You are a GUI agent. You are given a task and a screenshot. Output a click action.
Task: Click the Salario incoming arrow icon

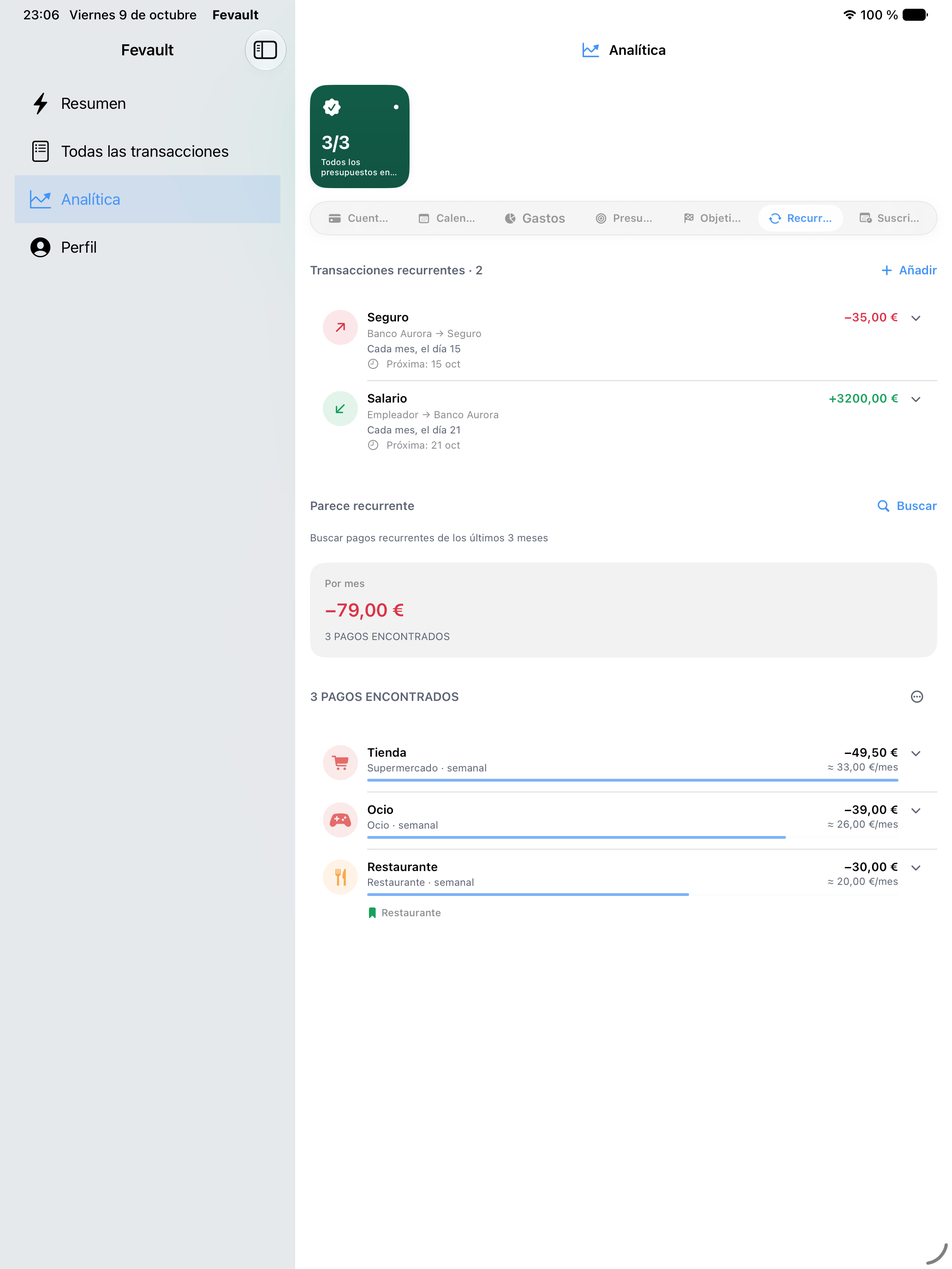click(340, 408)
